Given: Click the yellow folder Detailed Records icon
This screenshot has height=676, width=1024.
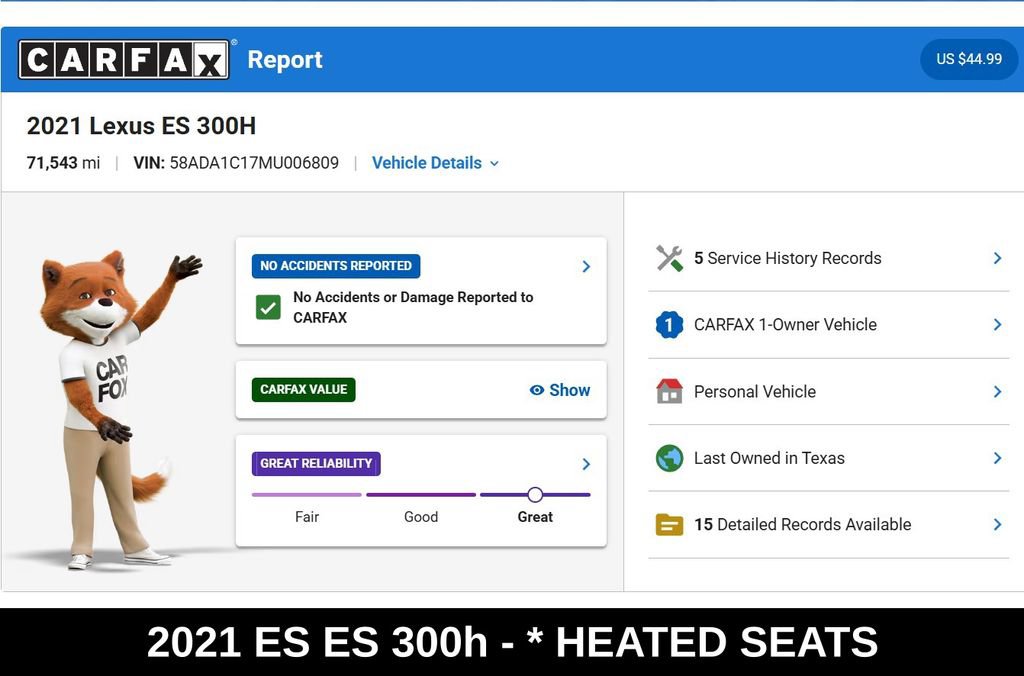Looking at the screenshot, I should 669,524.
